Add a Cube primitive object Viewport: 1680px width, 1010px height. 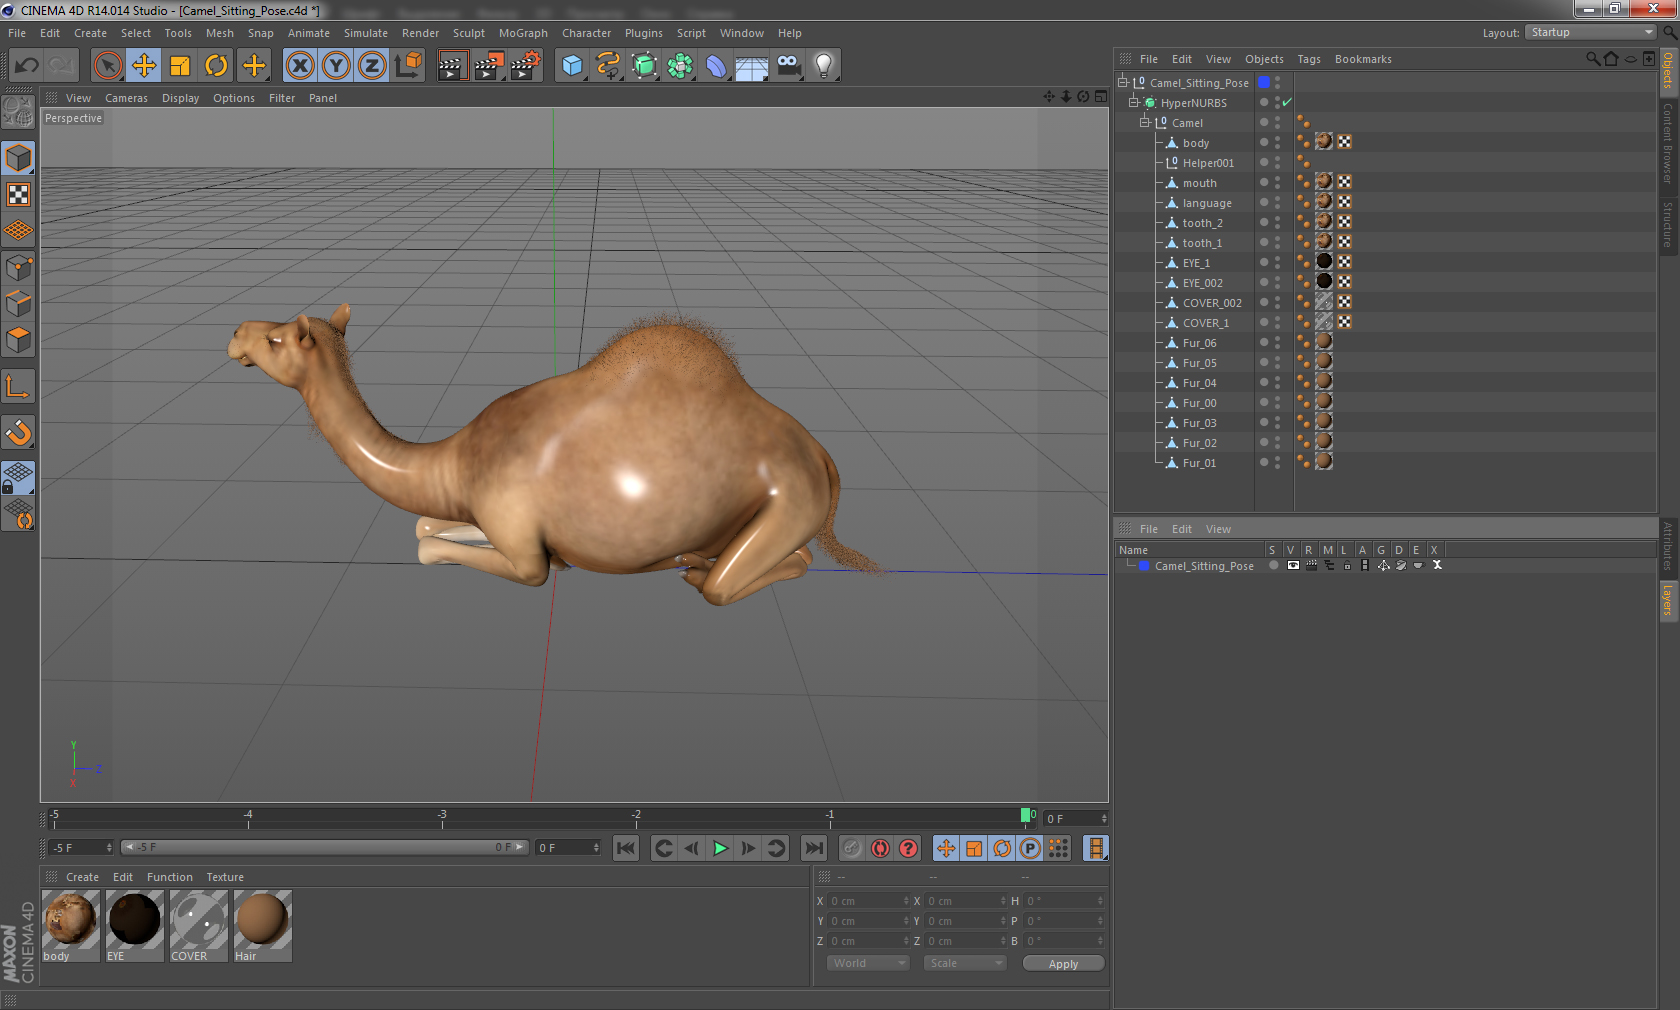[x=572, y=66]
